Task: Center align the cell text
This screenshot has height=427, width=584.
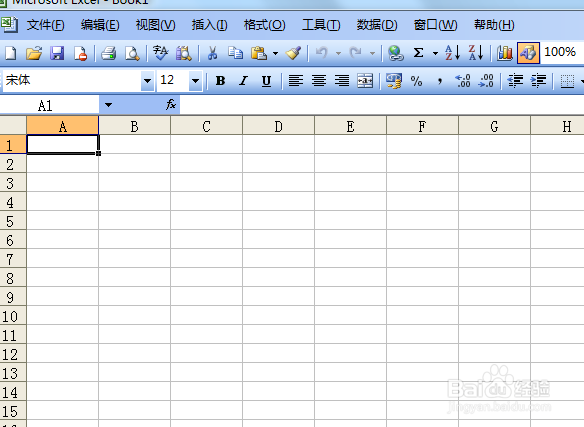Action: 319,80
